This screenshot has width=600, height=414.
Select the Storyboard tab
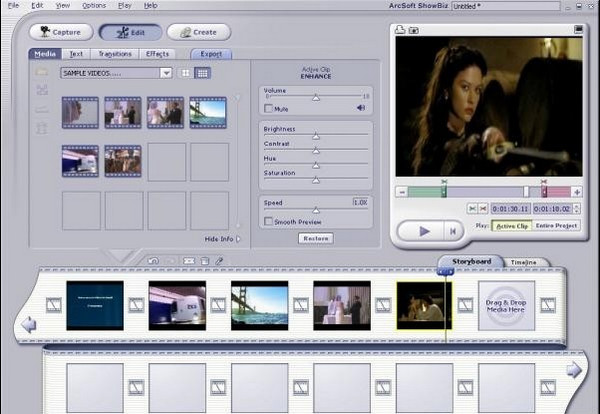pos(471,261)
